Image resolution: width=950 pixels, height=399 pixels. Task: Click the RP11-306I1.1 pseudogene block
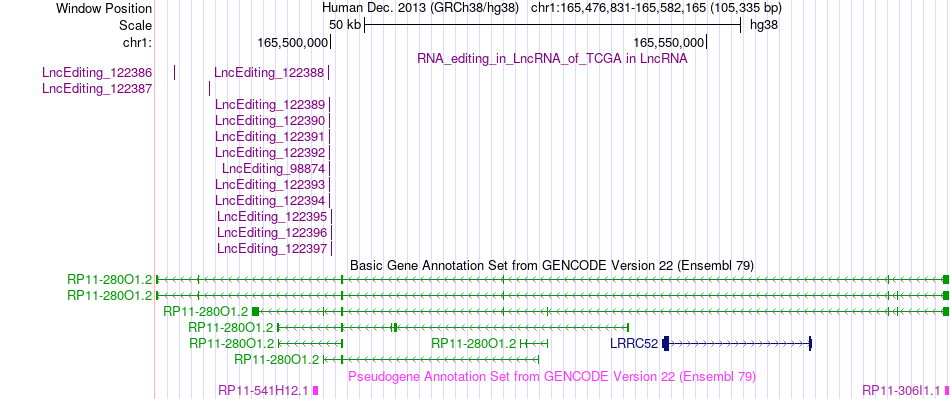947,390
